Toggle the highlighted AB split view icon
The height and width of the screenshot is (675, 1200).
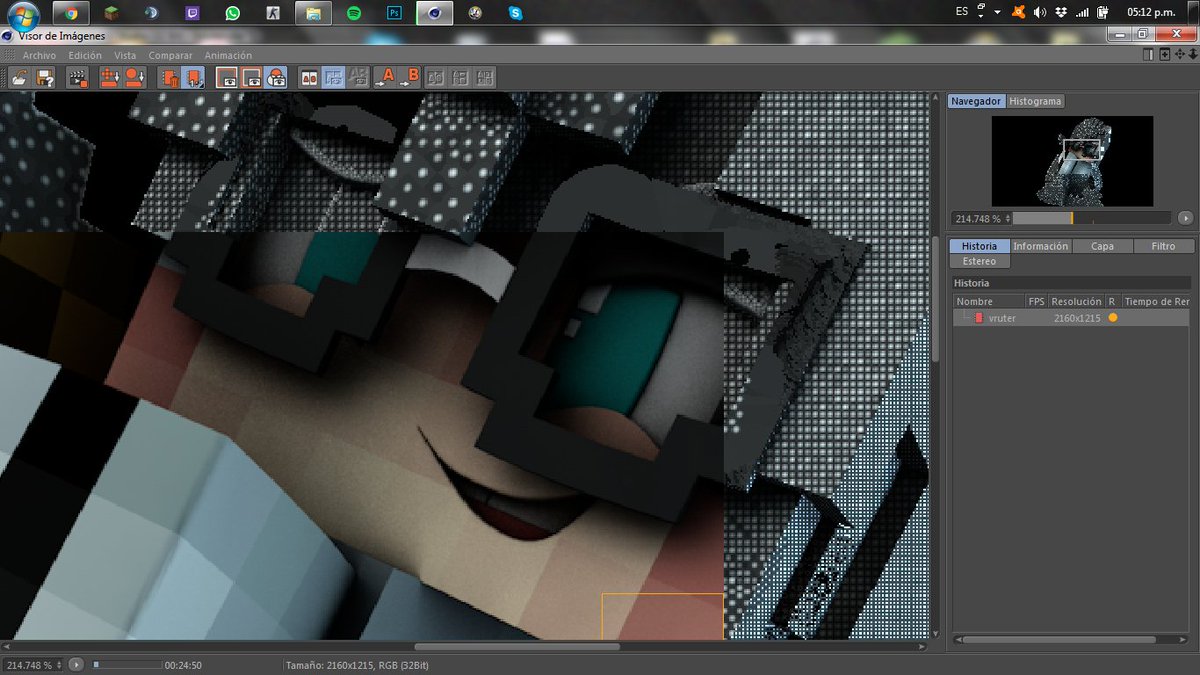point(334,77)
